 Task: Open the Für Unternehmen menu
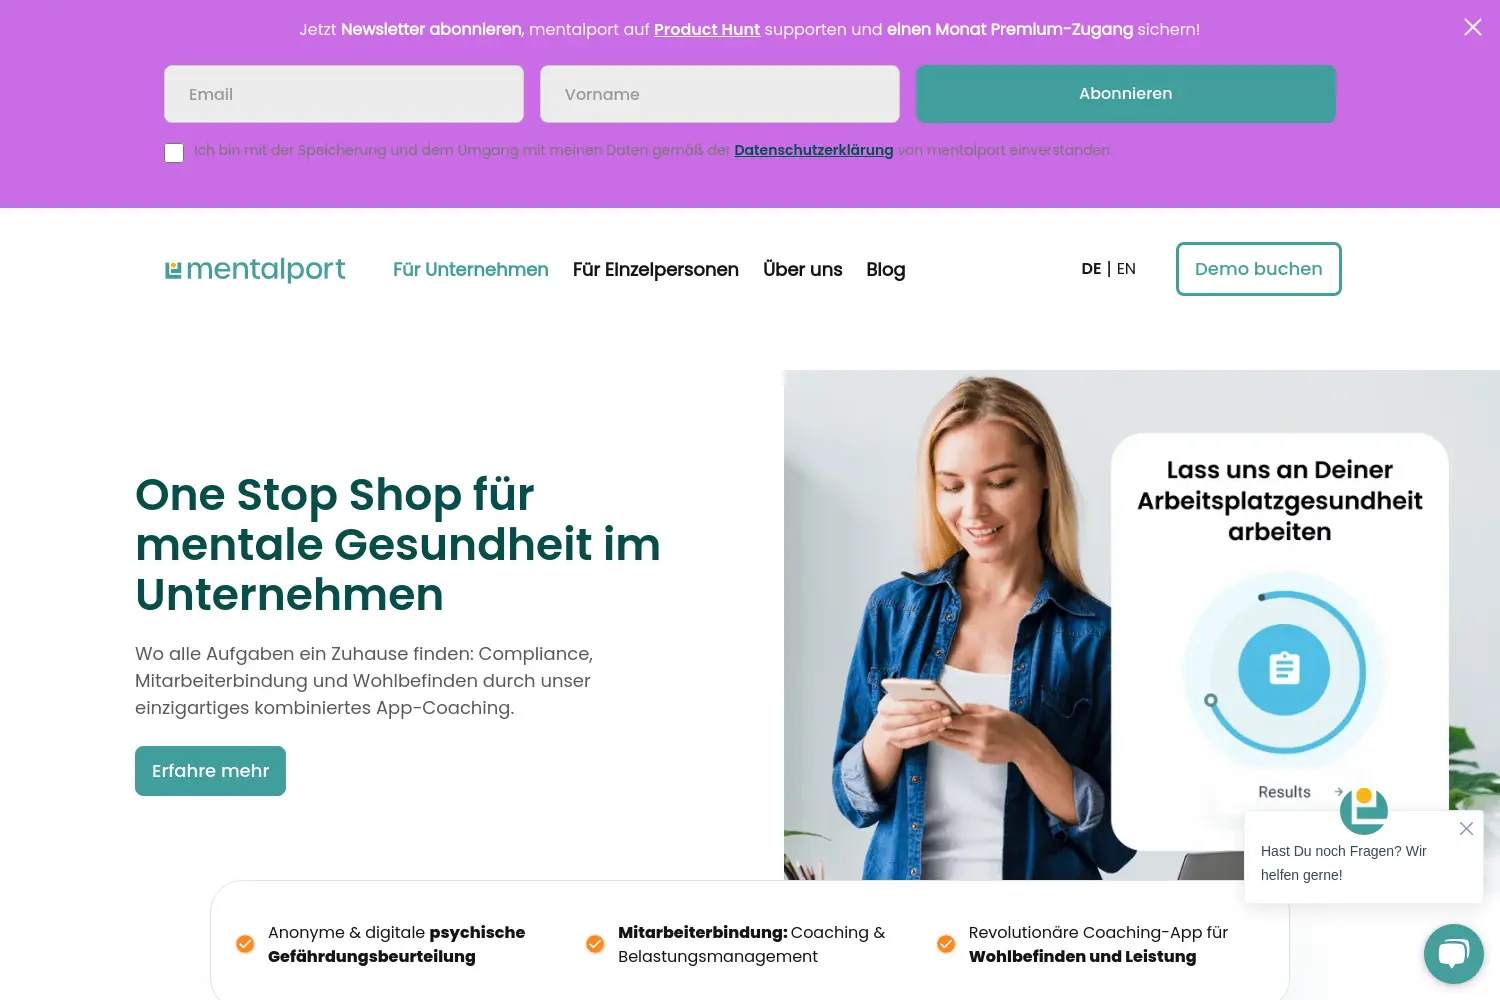pos(471,269)
